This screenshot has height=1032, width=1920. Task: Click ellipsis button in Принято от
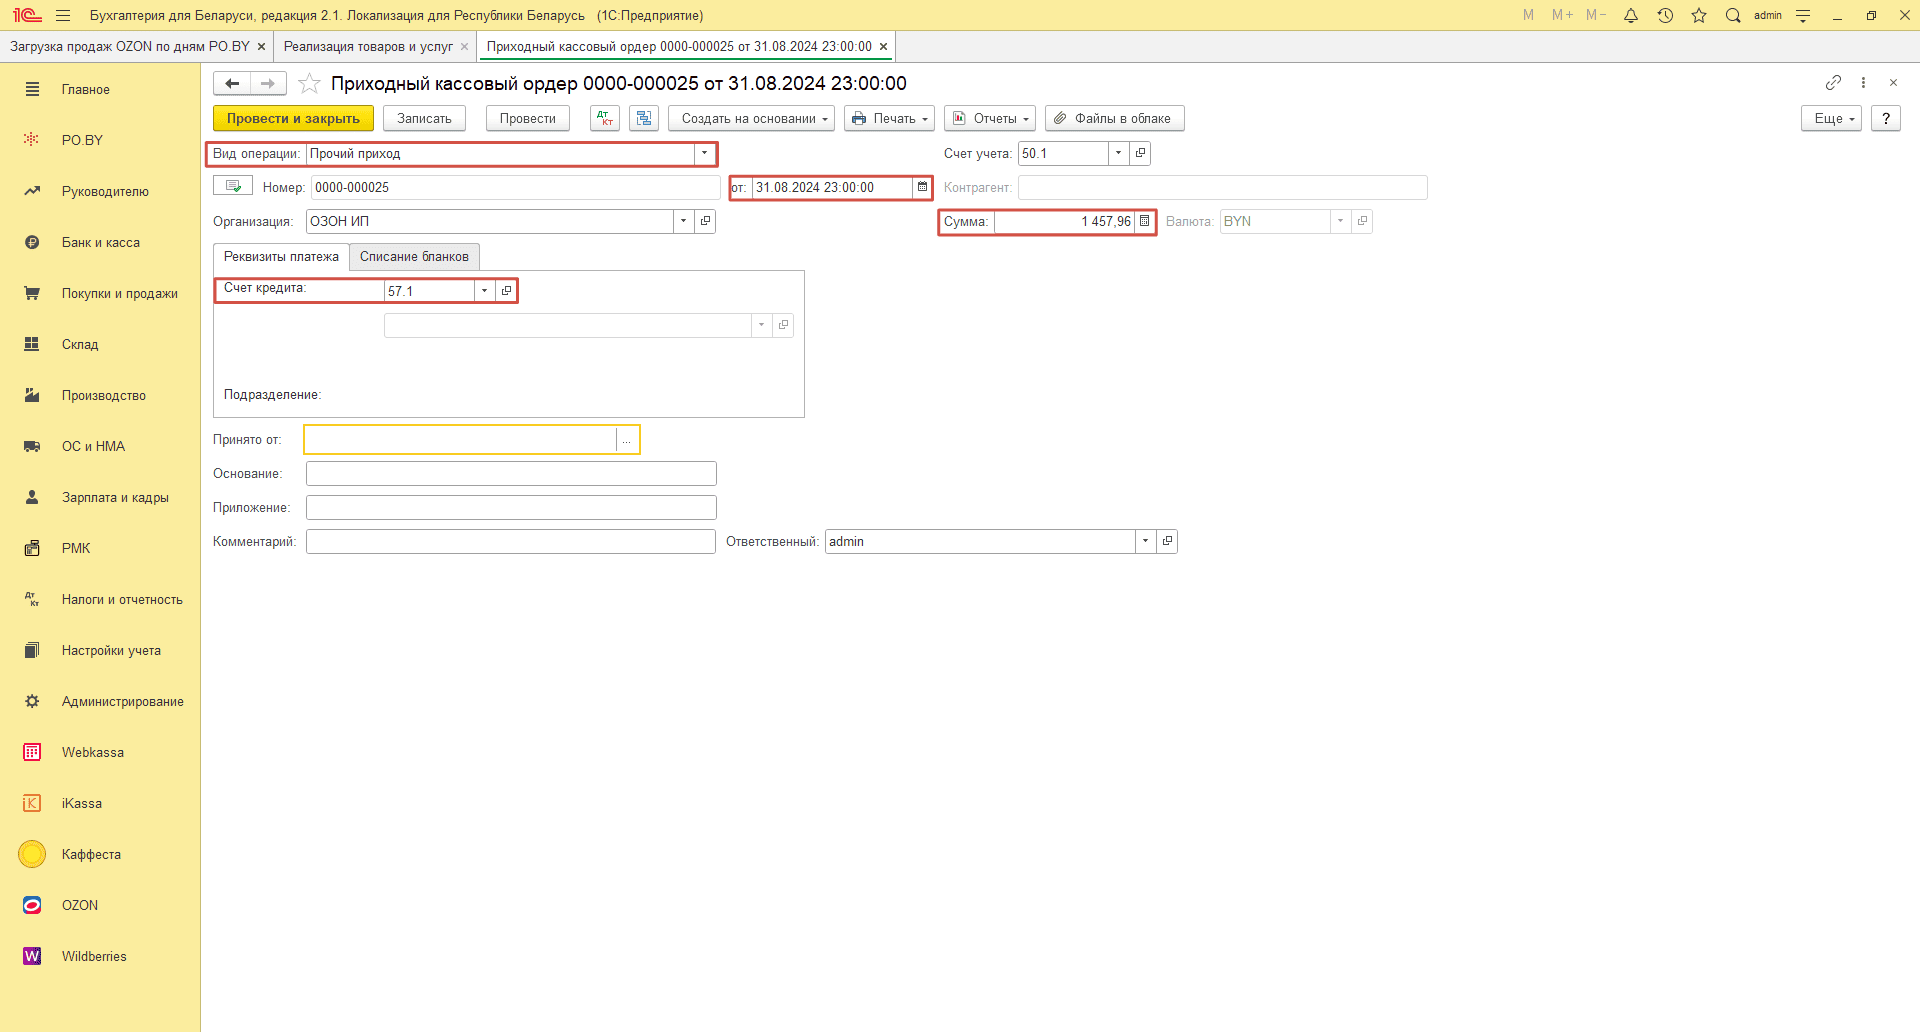(627, 440)
